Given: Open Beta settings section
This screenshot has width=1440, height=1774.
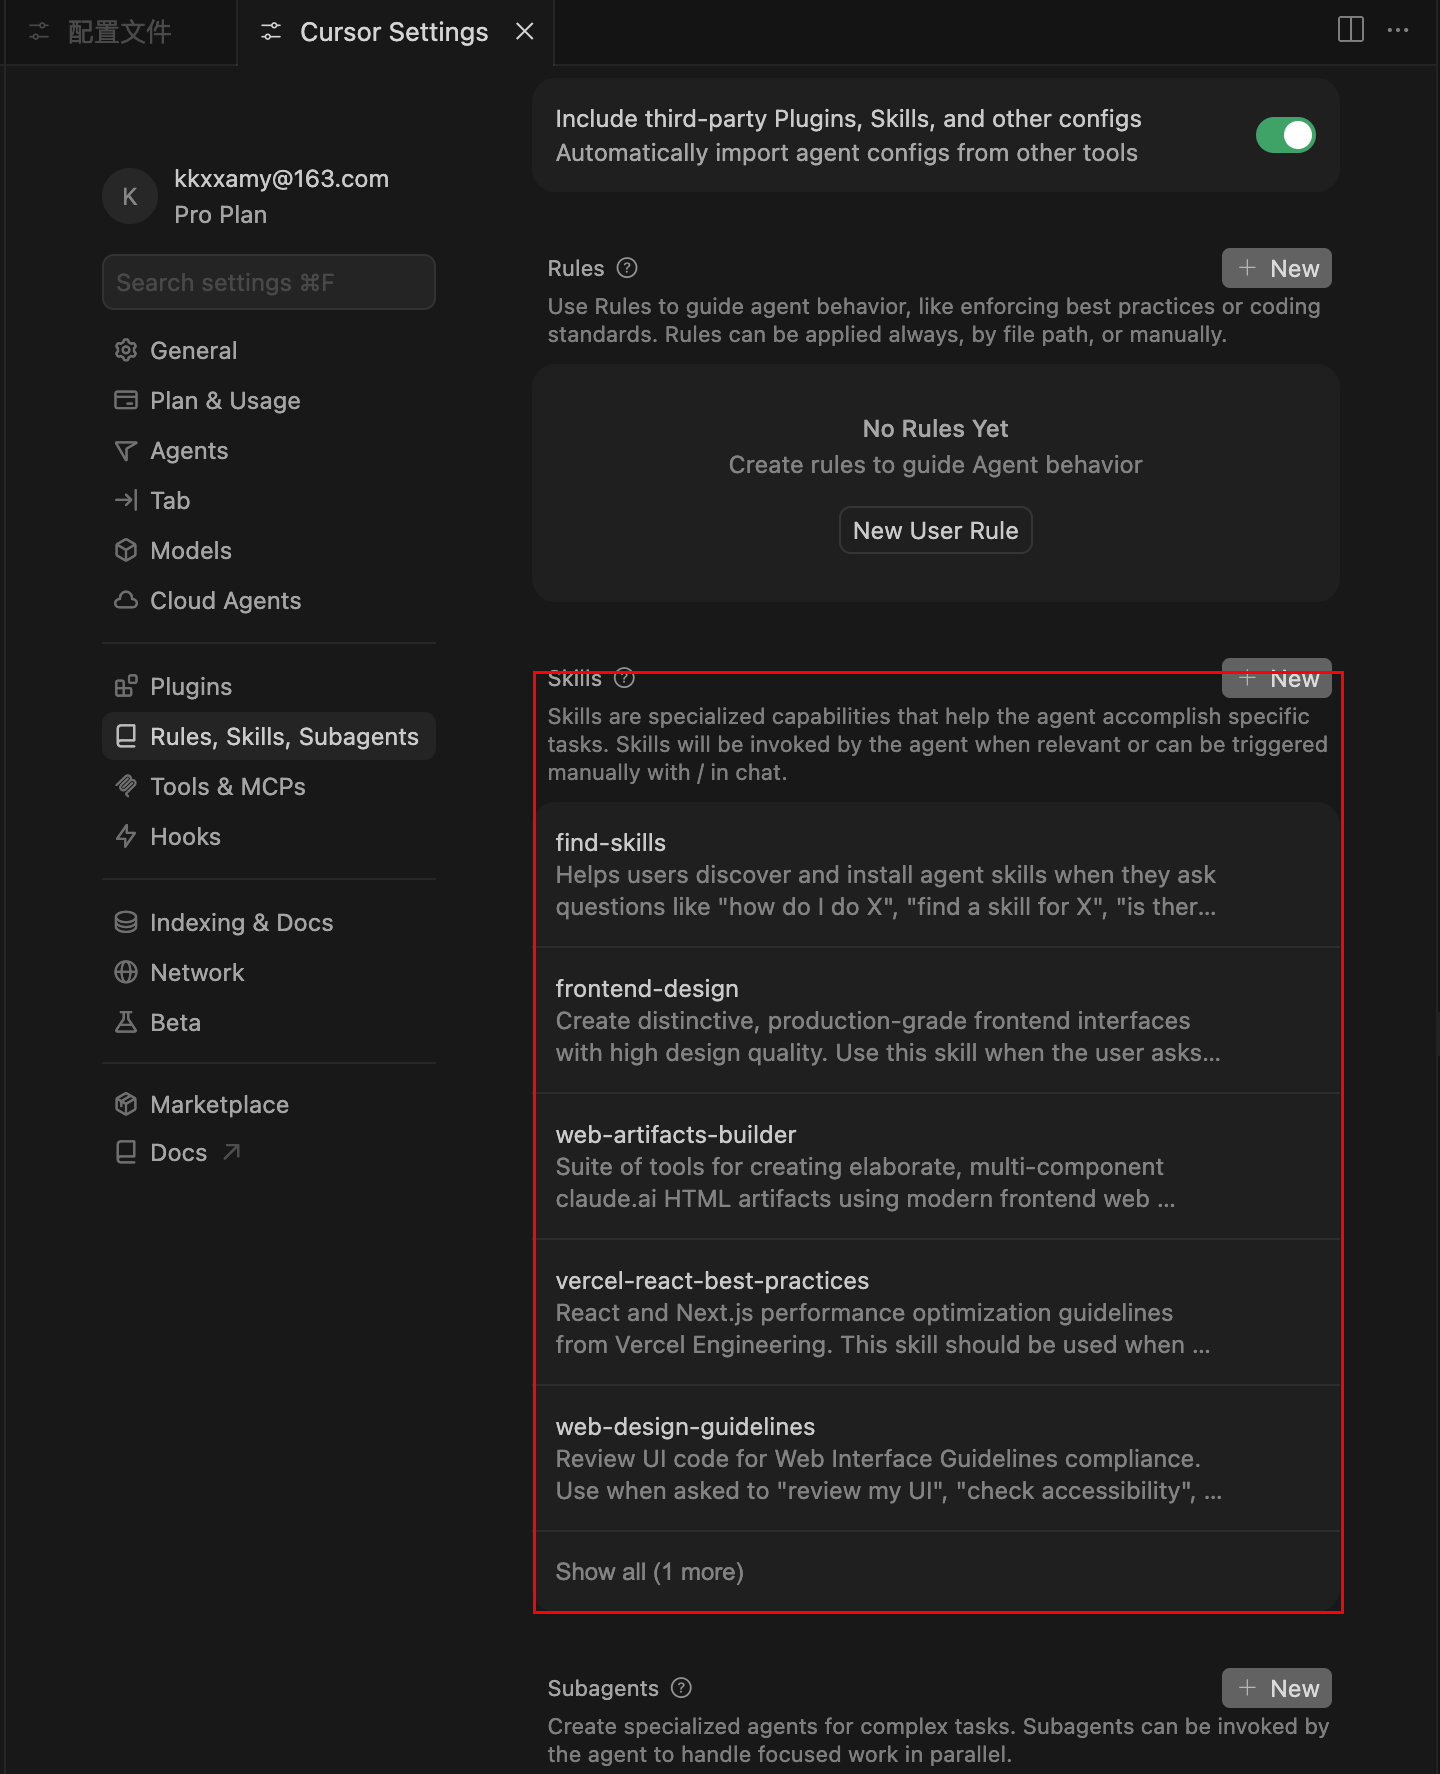Looking at the screenshot, I should pyautogui.click(x=269, y=1023).
